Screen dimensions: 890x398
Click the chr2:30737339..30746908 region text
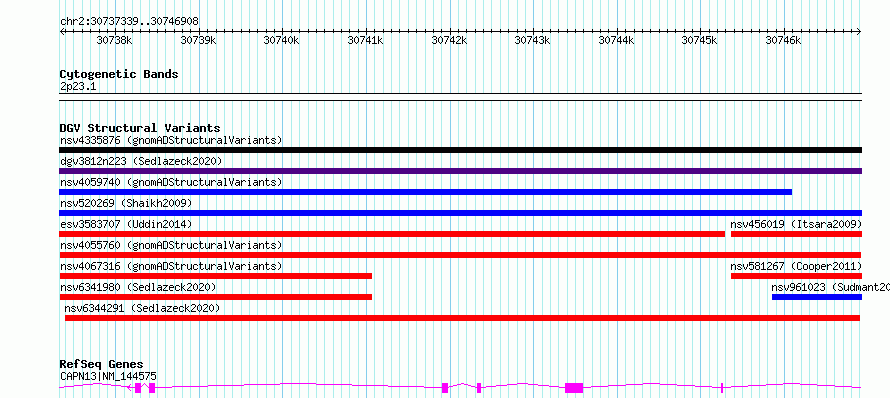point(129,22)
